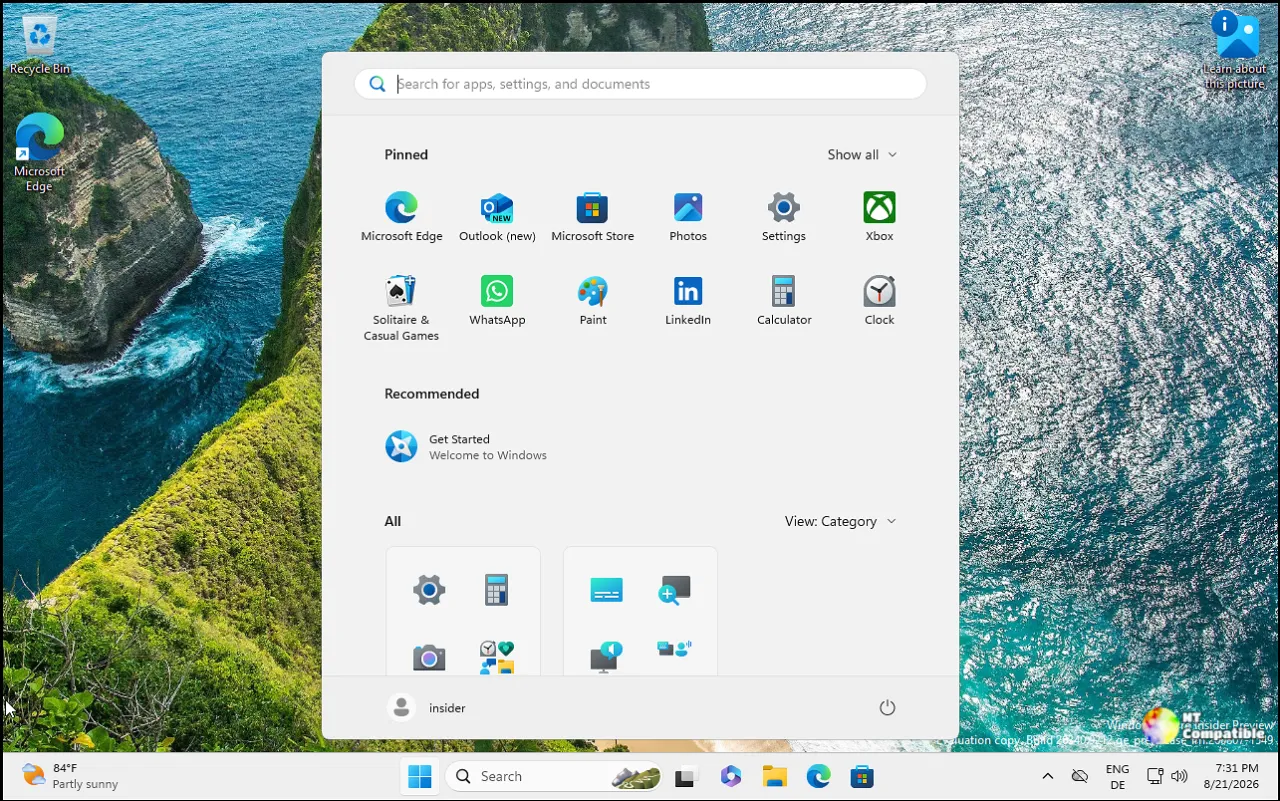
Task: Open Narrator icon in second group
Action: [606, 657]
